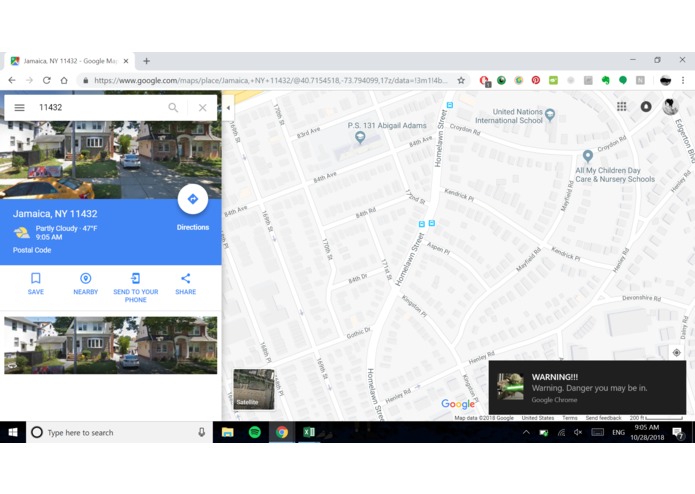Select the Jamaica, NY 11432 Google Maps tab
695x494 pixels.
click(x=70, y=61)
